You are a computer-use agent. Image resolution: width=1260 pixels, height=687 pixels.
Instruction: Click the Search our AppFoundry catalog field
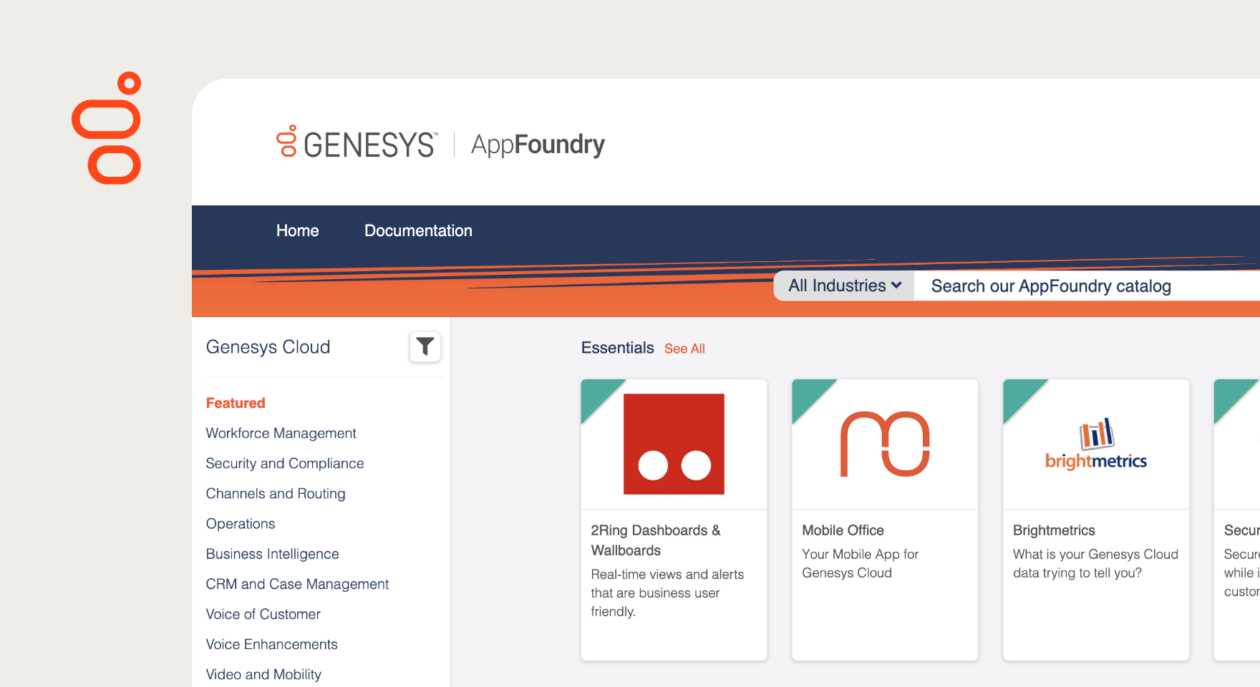pyautogui.click(x=1087, y=286)
